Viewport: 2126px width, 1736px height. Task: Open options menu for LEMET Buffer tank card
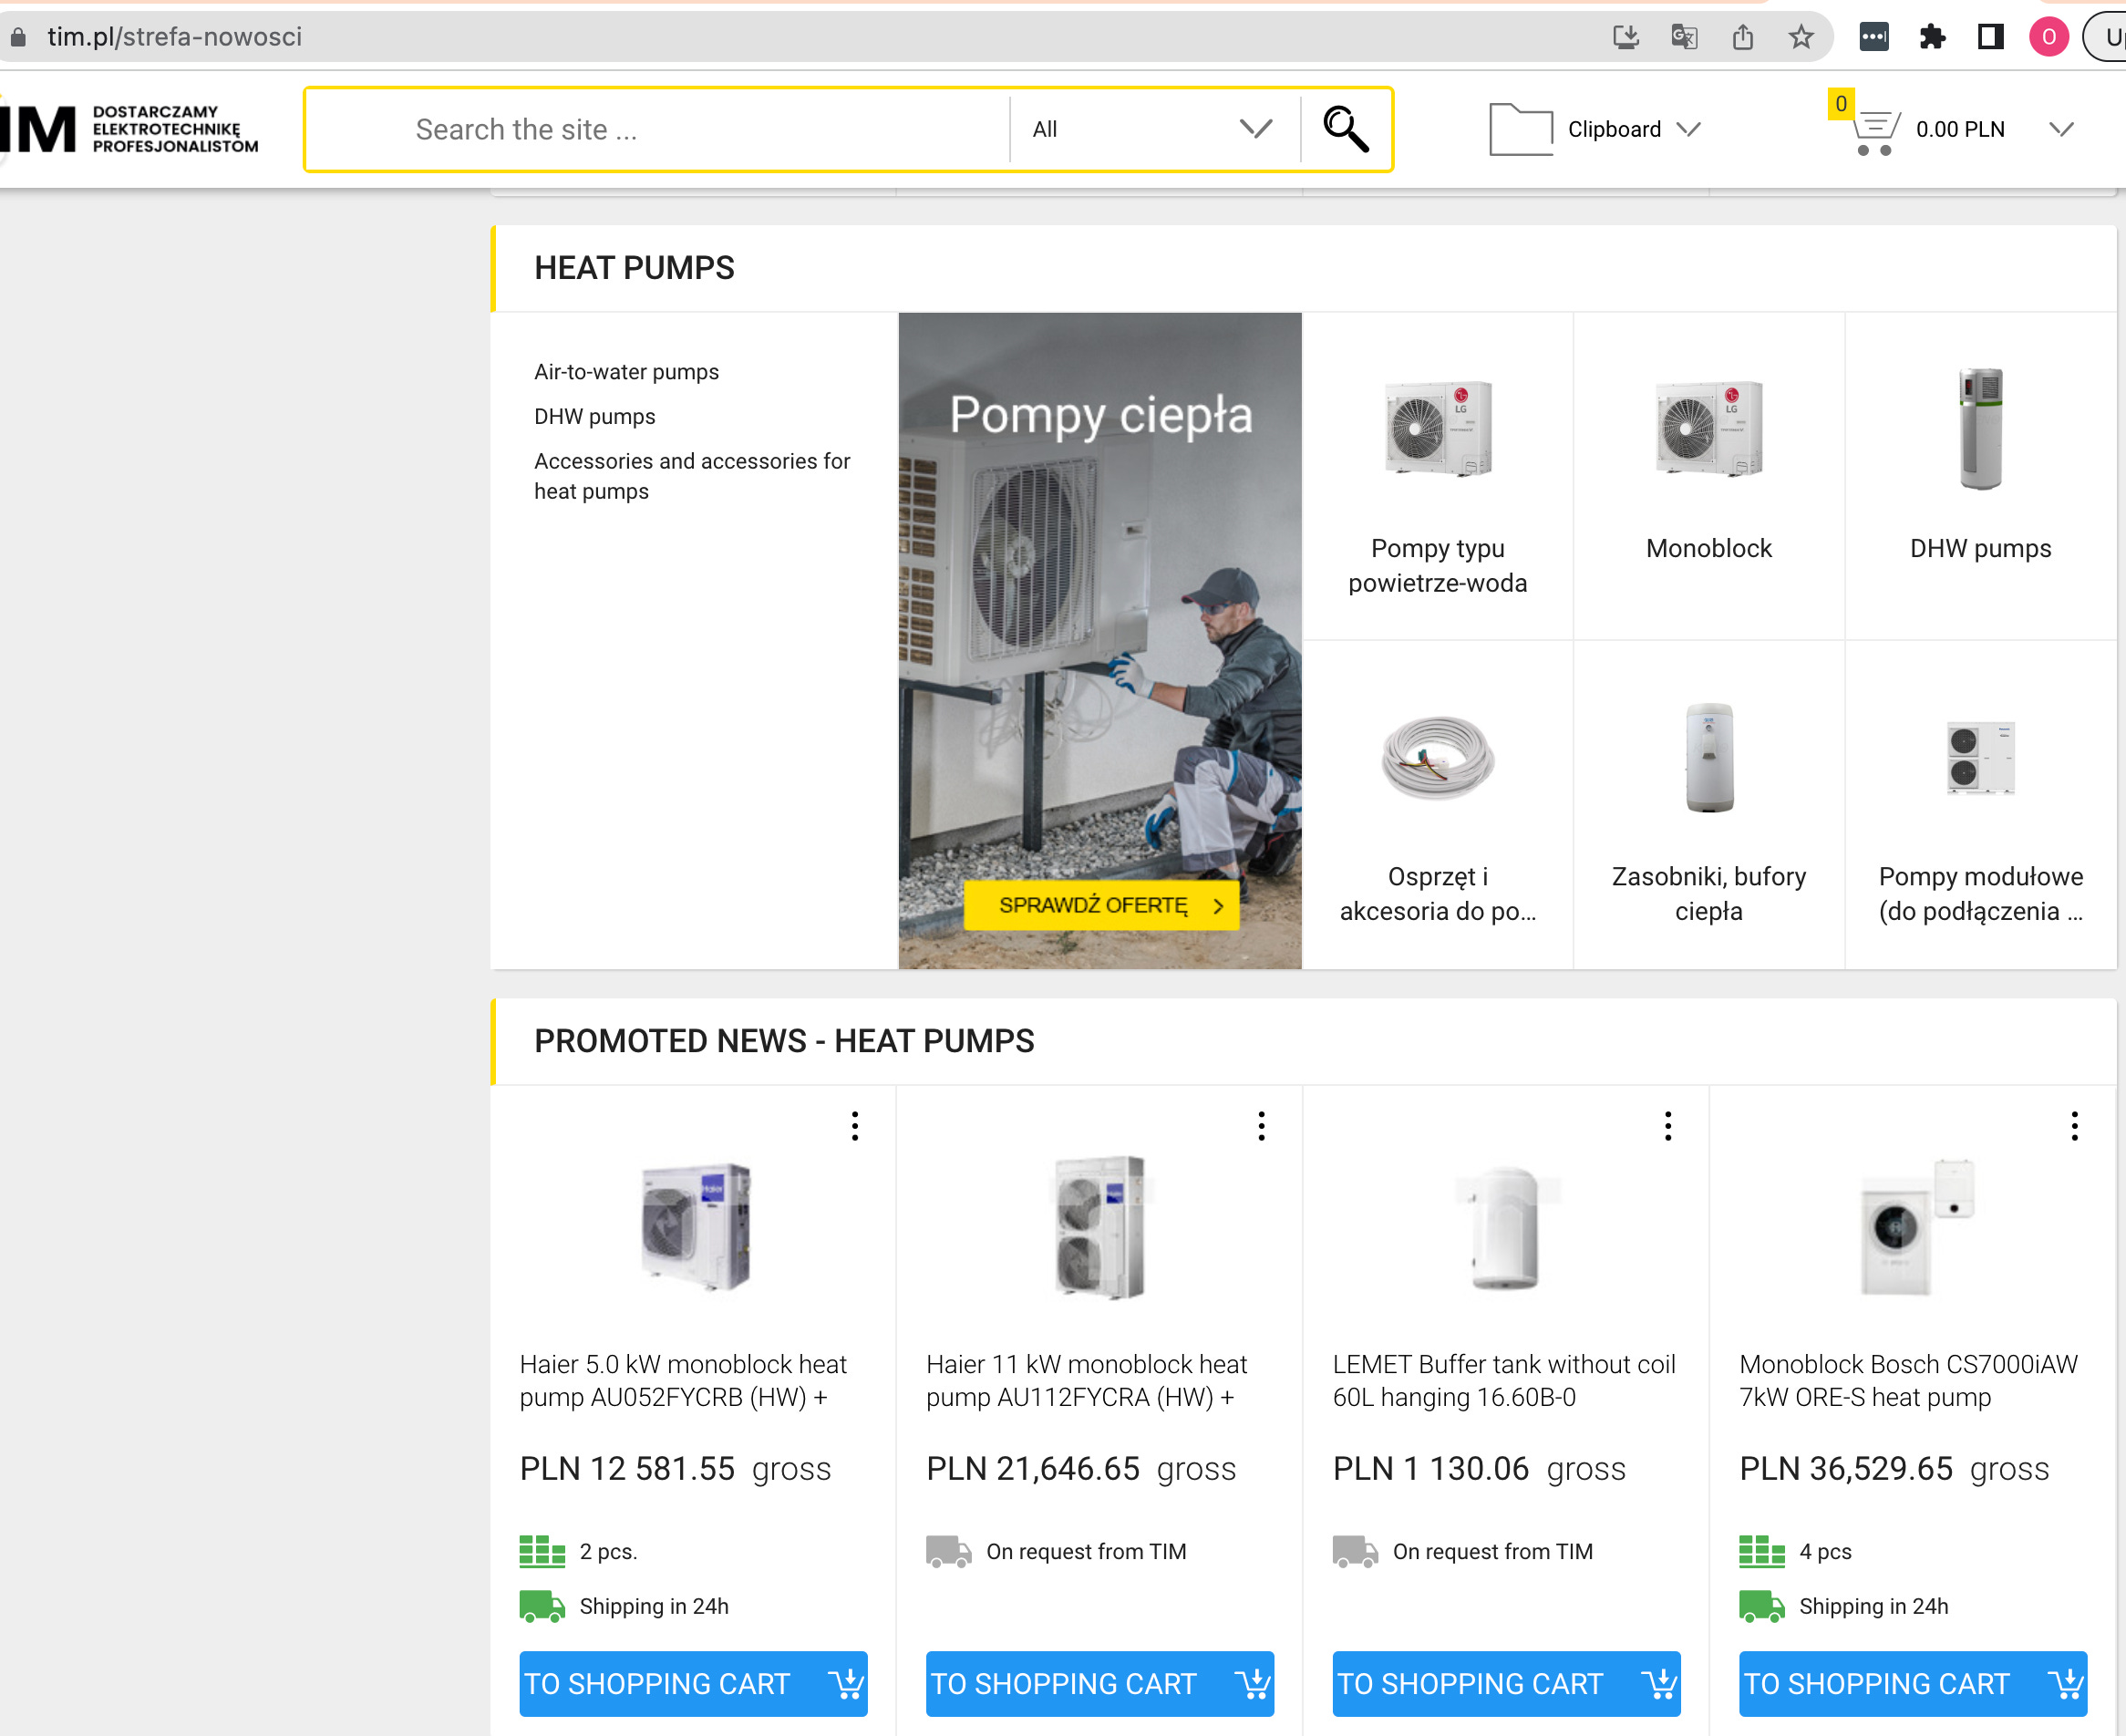click(x=1668, y=1126)
